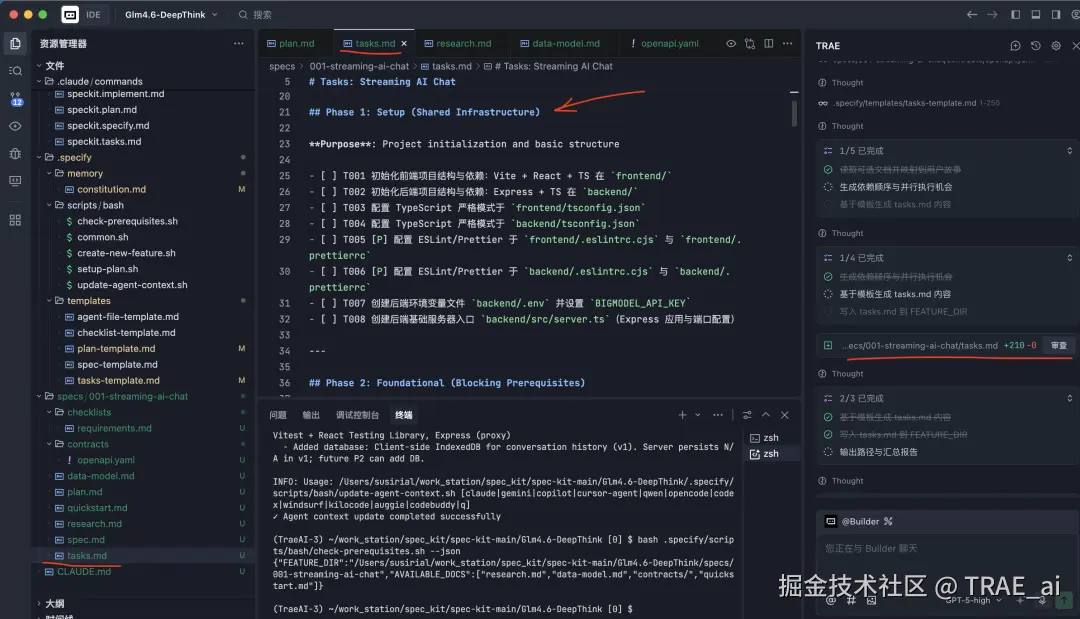Close the terminal panel with X
1080x619 pixels.
pos(785,415)
